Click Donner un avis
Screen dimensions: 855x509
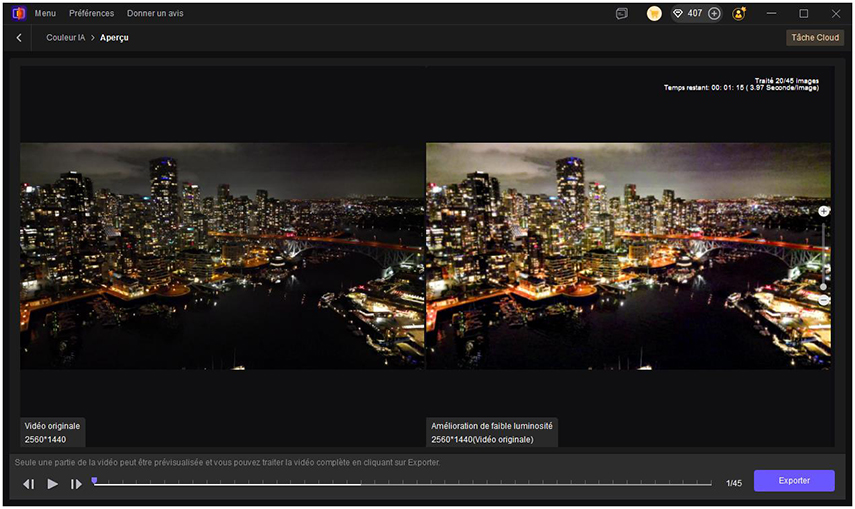[155, 14]
